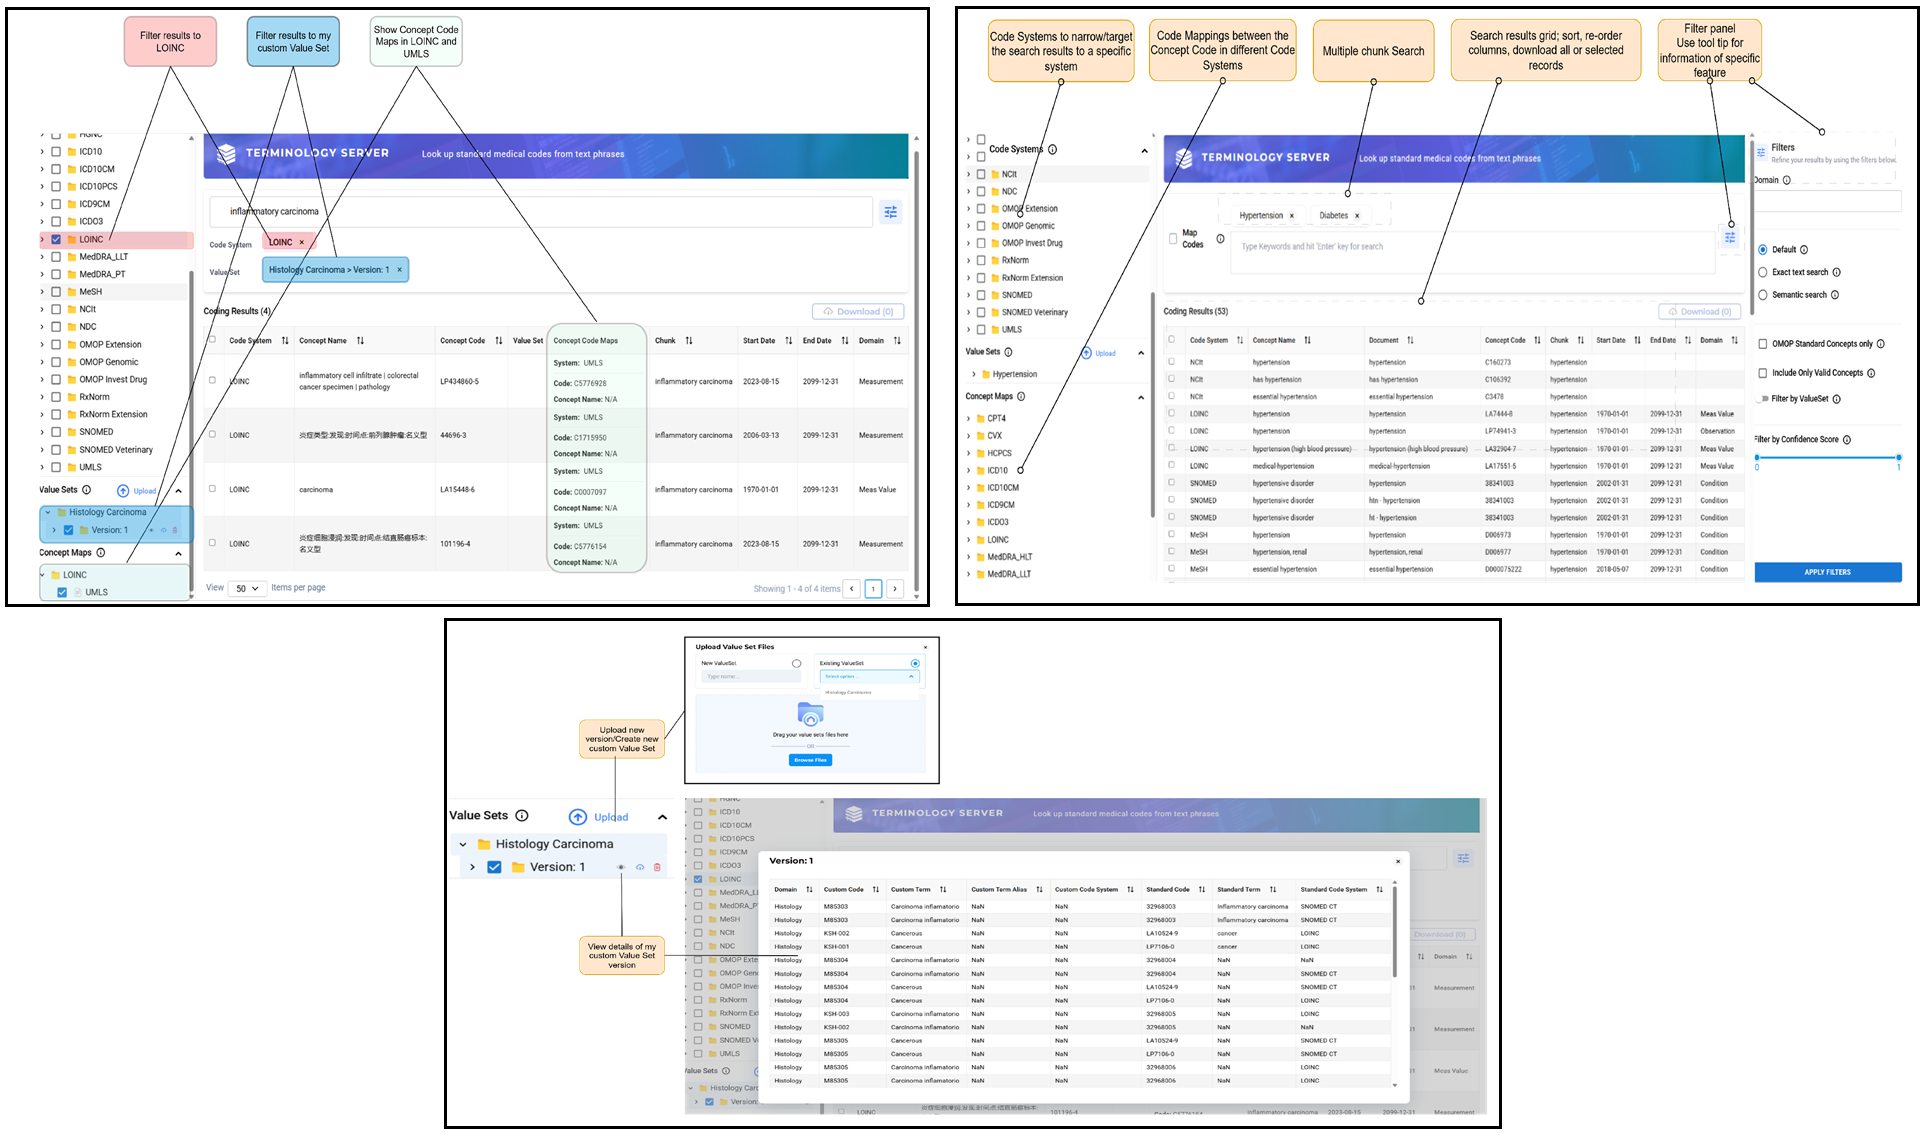This screenshot has width=1926, height=1136.
Task: Sort by Concept Code in the Coding Results (4) table
Action: (498, 341)
